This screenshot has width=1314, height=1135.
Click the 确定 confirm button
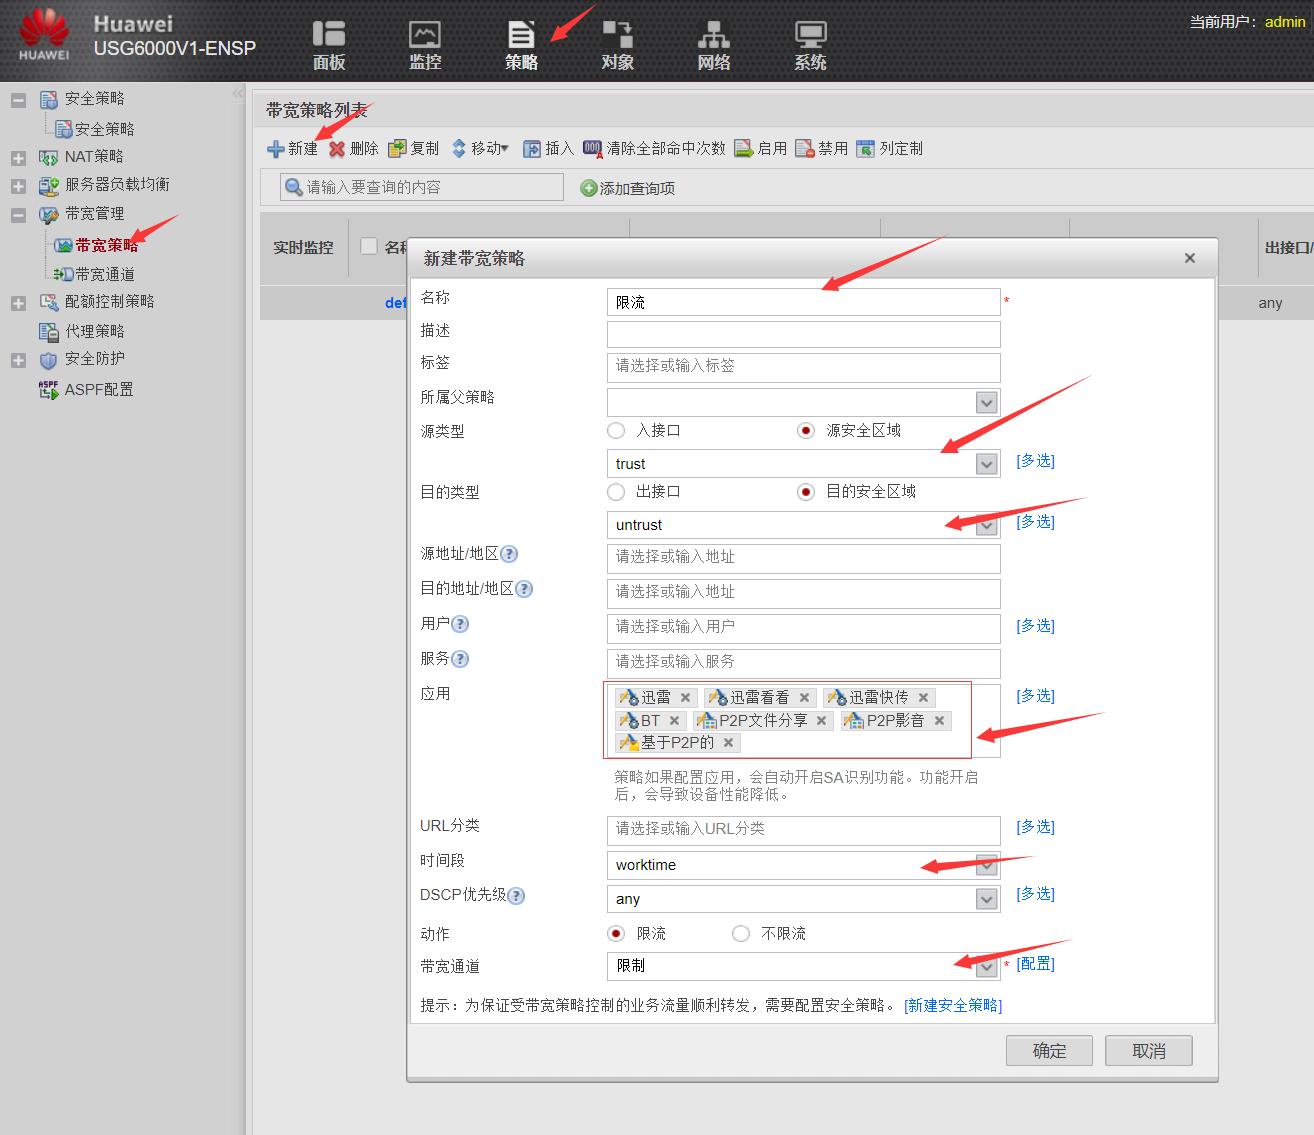1048,1050
